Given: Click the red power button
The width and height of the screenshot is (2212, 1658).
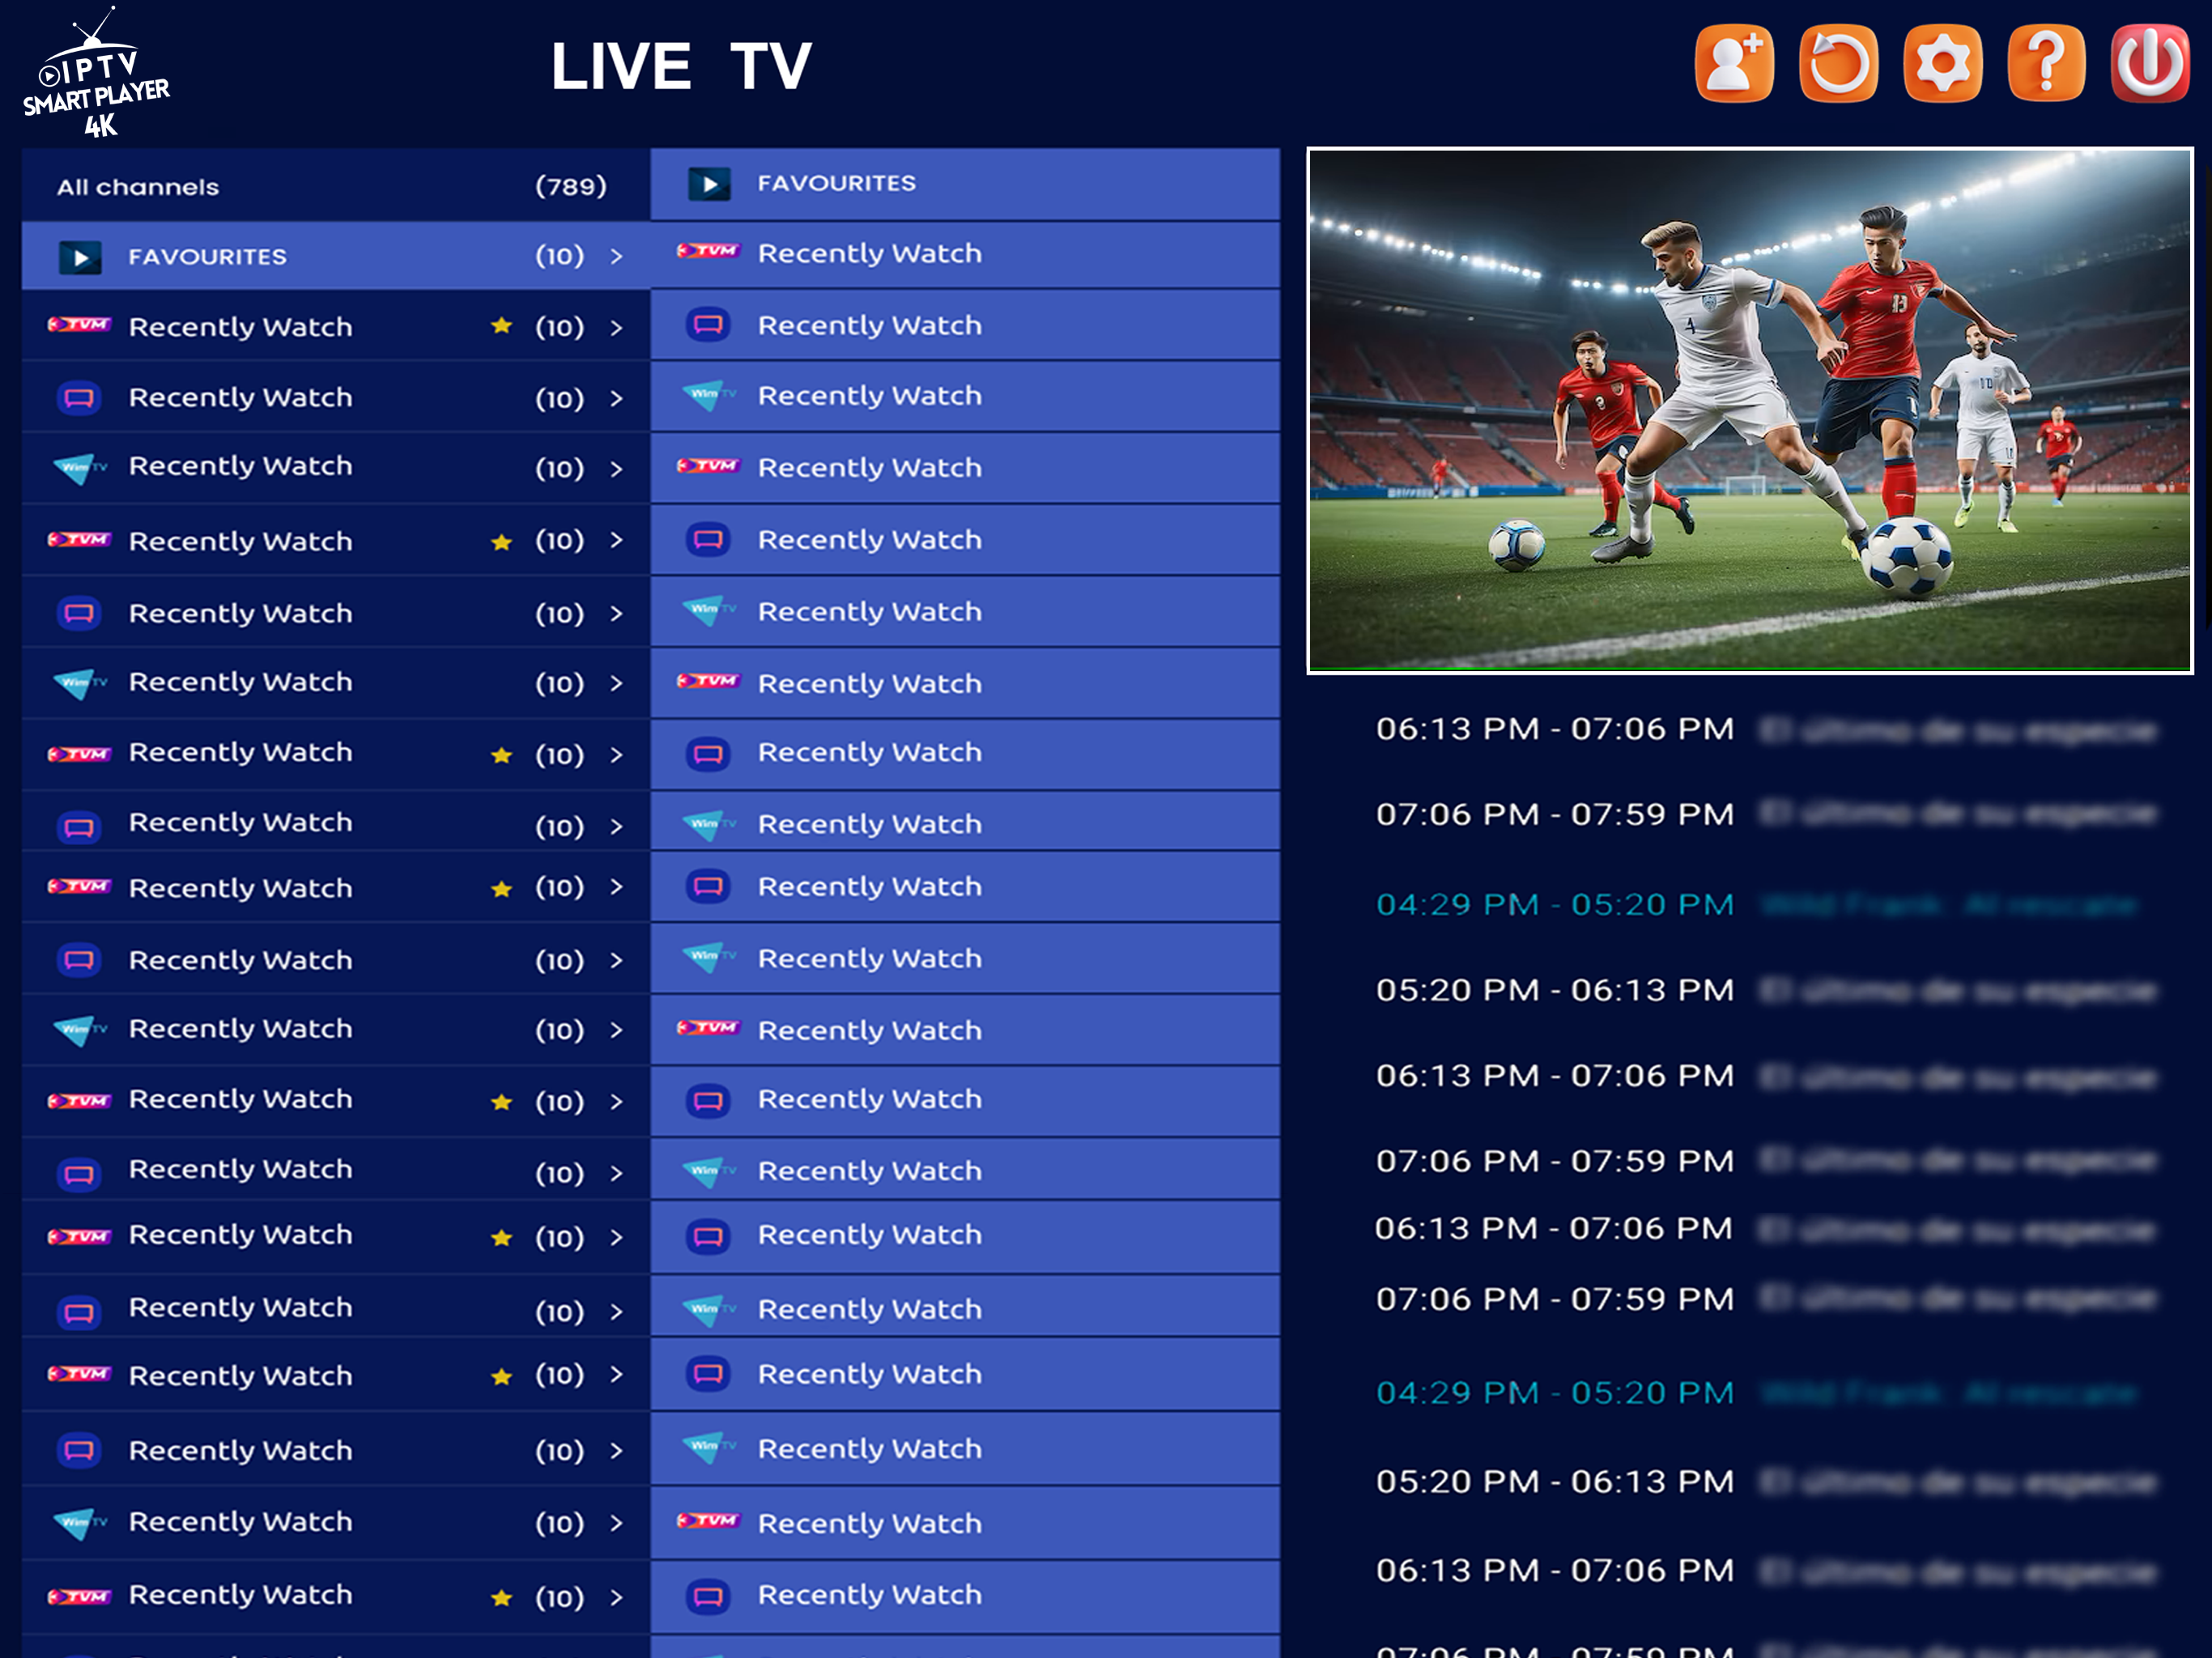Looking at the screenshot, I should pos(2150,64).
